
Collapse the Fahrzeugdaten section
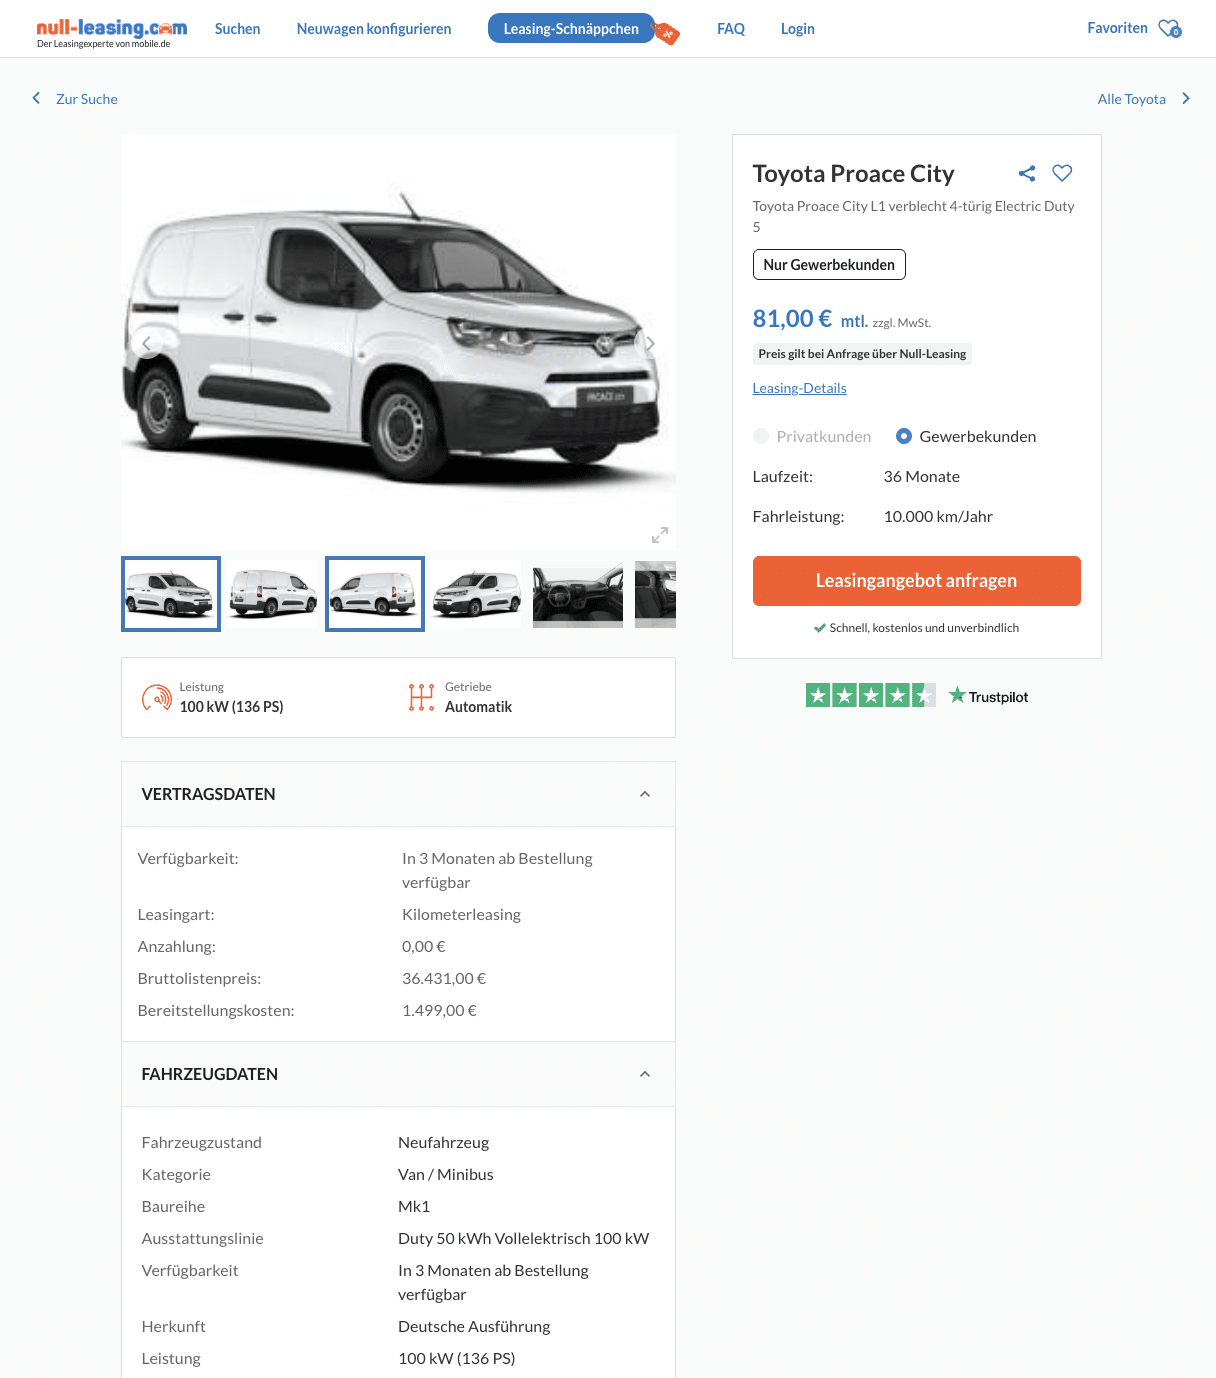click(x=645, y=1074)
